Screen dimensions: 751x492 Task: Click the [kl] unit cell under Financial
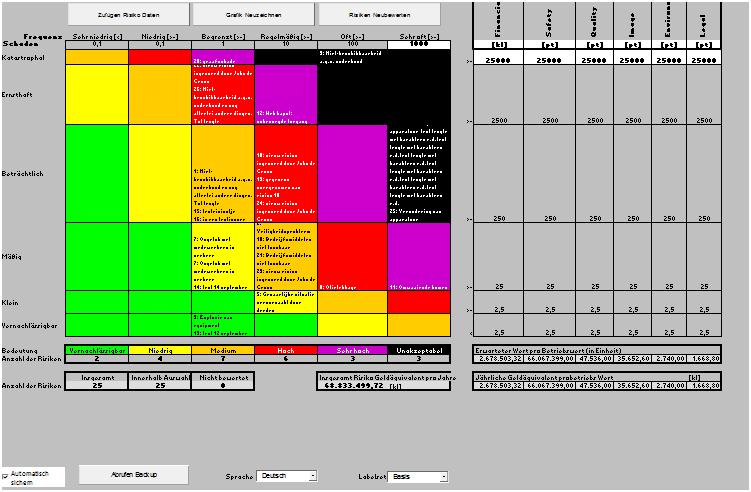[x=499, y=45]
